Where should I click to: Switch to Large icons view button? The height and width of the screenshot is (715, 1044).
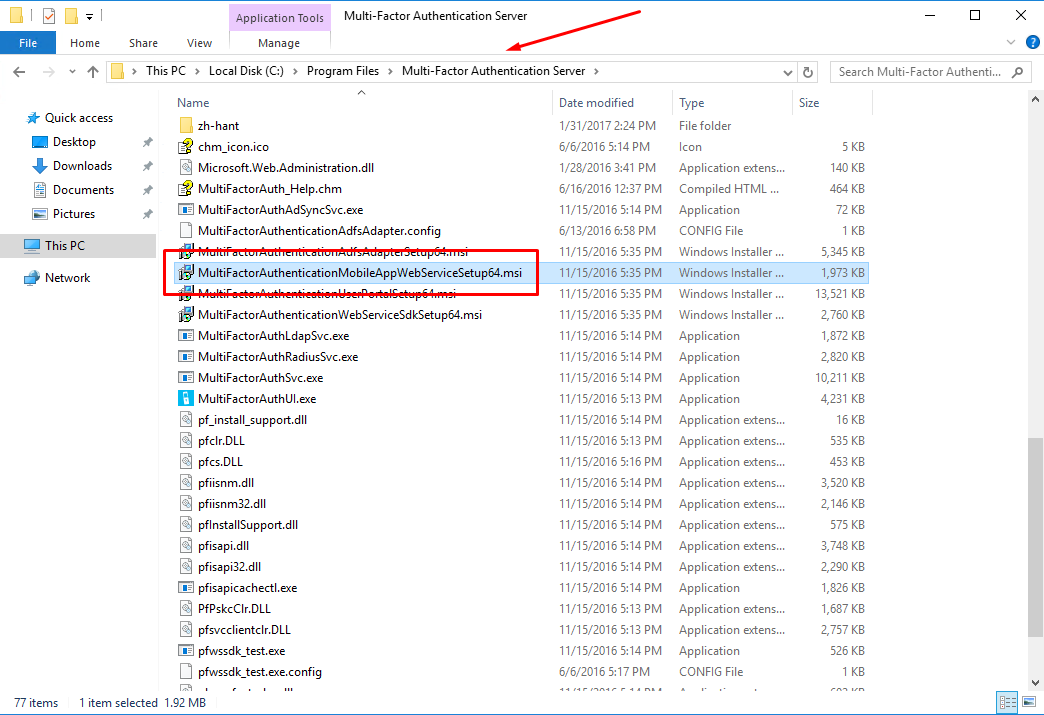(x=1029, y=702)
